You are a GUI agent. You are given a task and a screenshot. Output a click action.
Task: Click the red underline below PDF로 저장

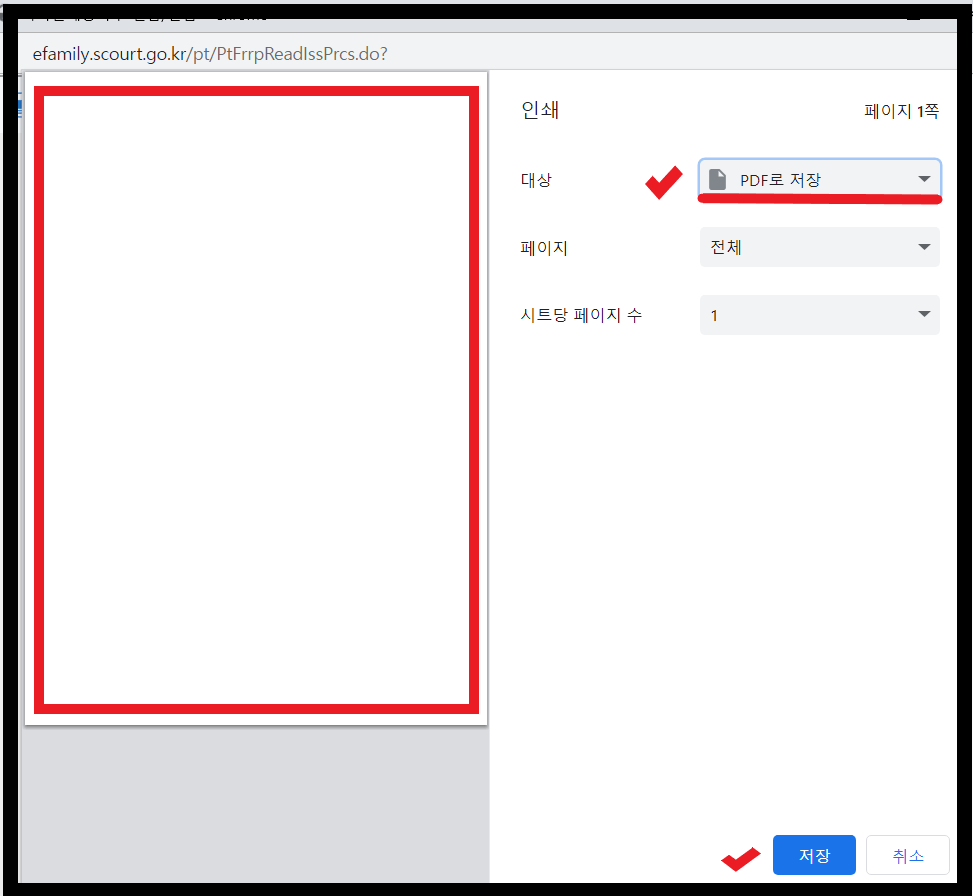click(820, 200)
